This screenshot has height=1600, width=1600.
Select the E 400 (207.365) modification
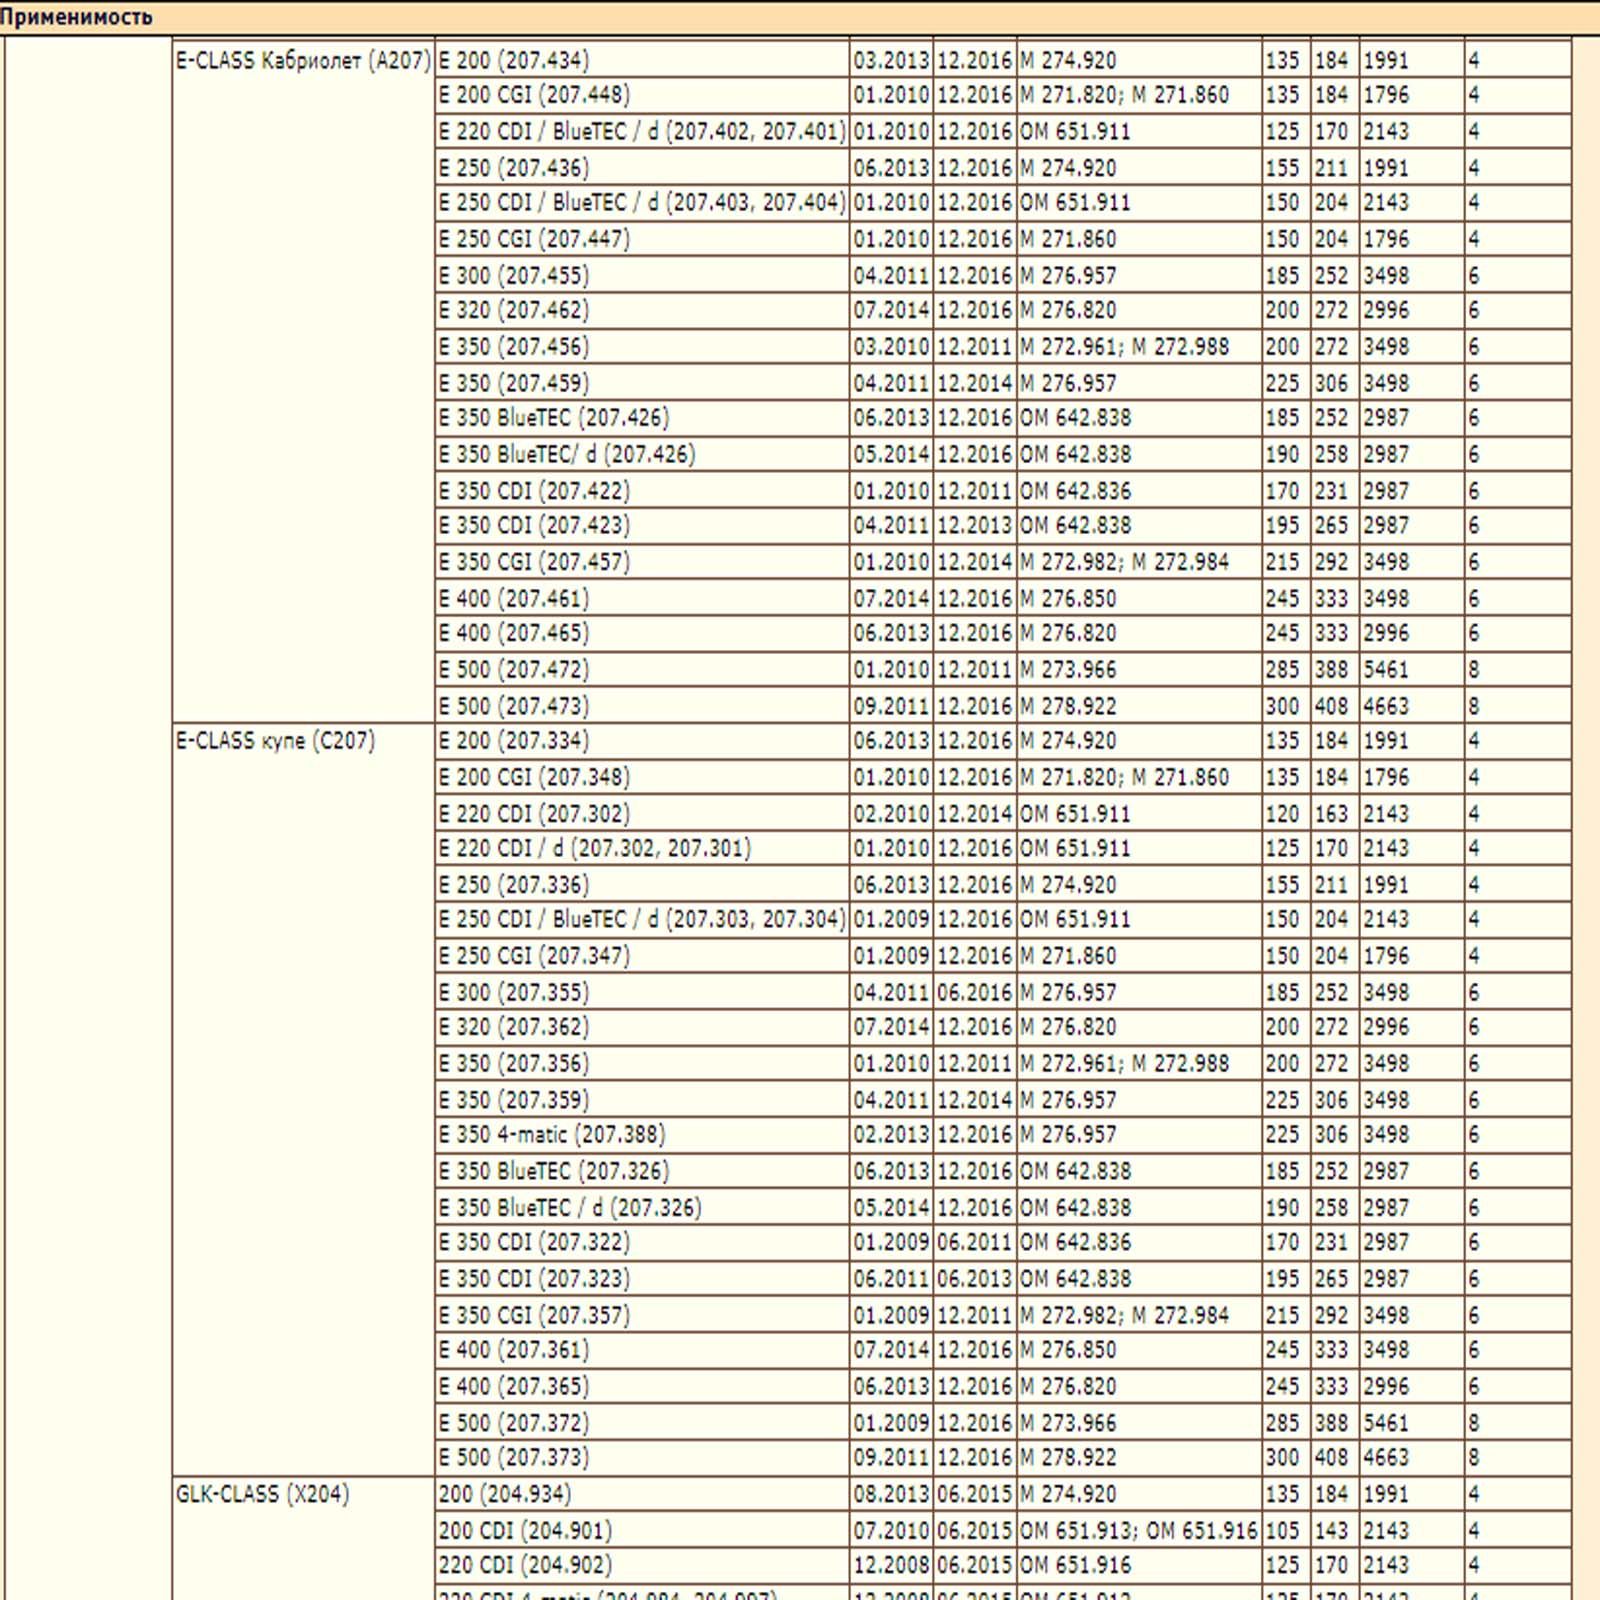tap(514, 1386)
